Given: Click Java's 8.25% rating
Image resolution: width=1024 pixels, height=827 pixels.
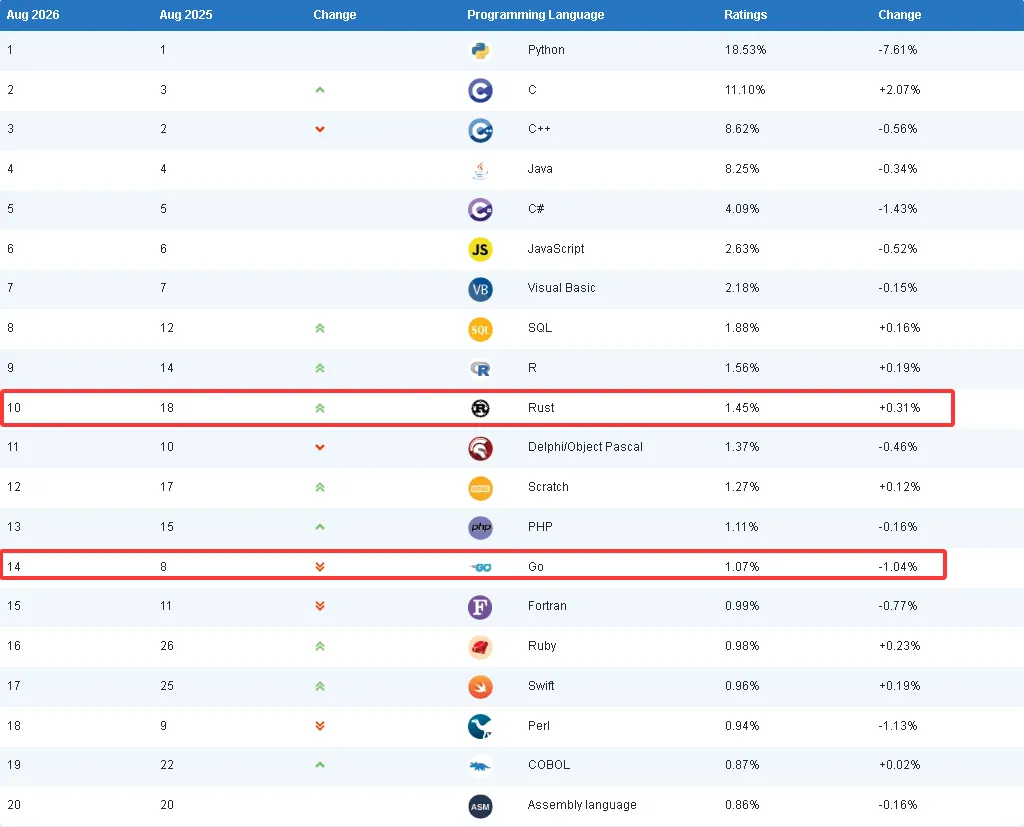Looking at the screenshot, I should (742, 169).
